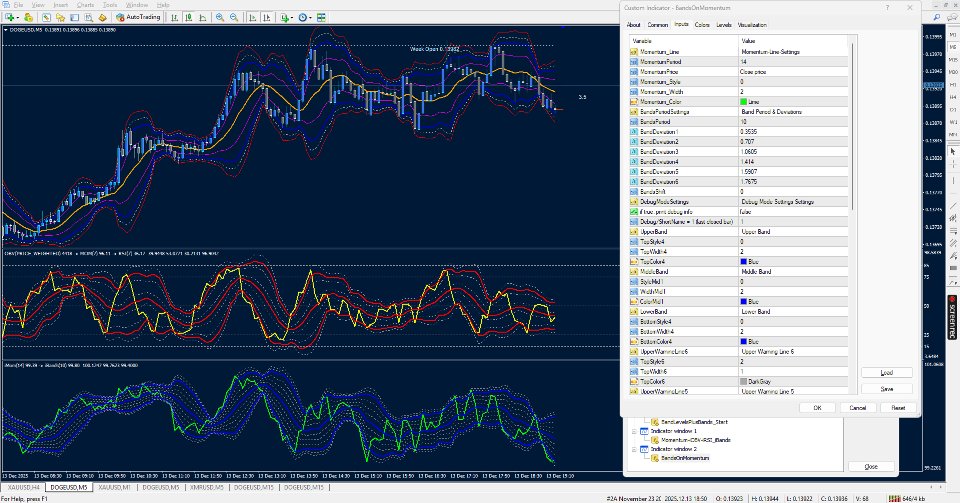Collapse the Indicator window 2 tree node
The height and width of the screenshot is (503, 960).
click(634, 449)
